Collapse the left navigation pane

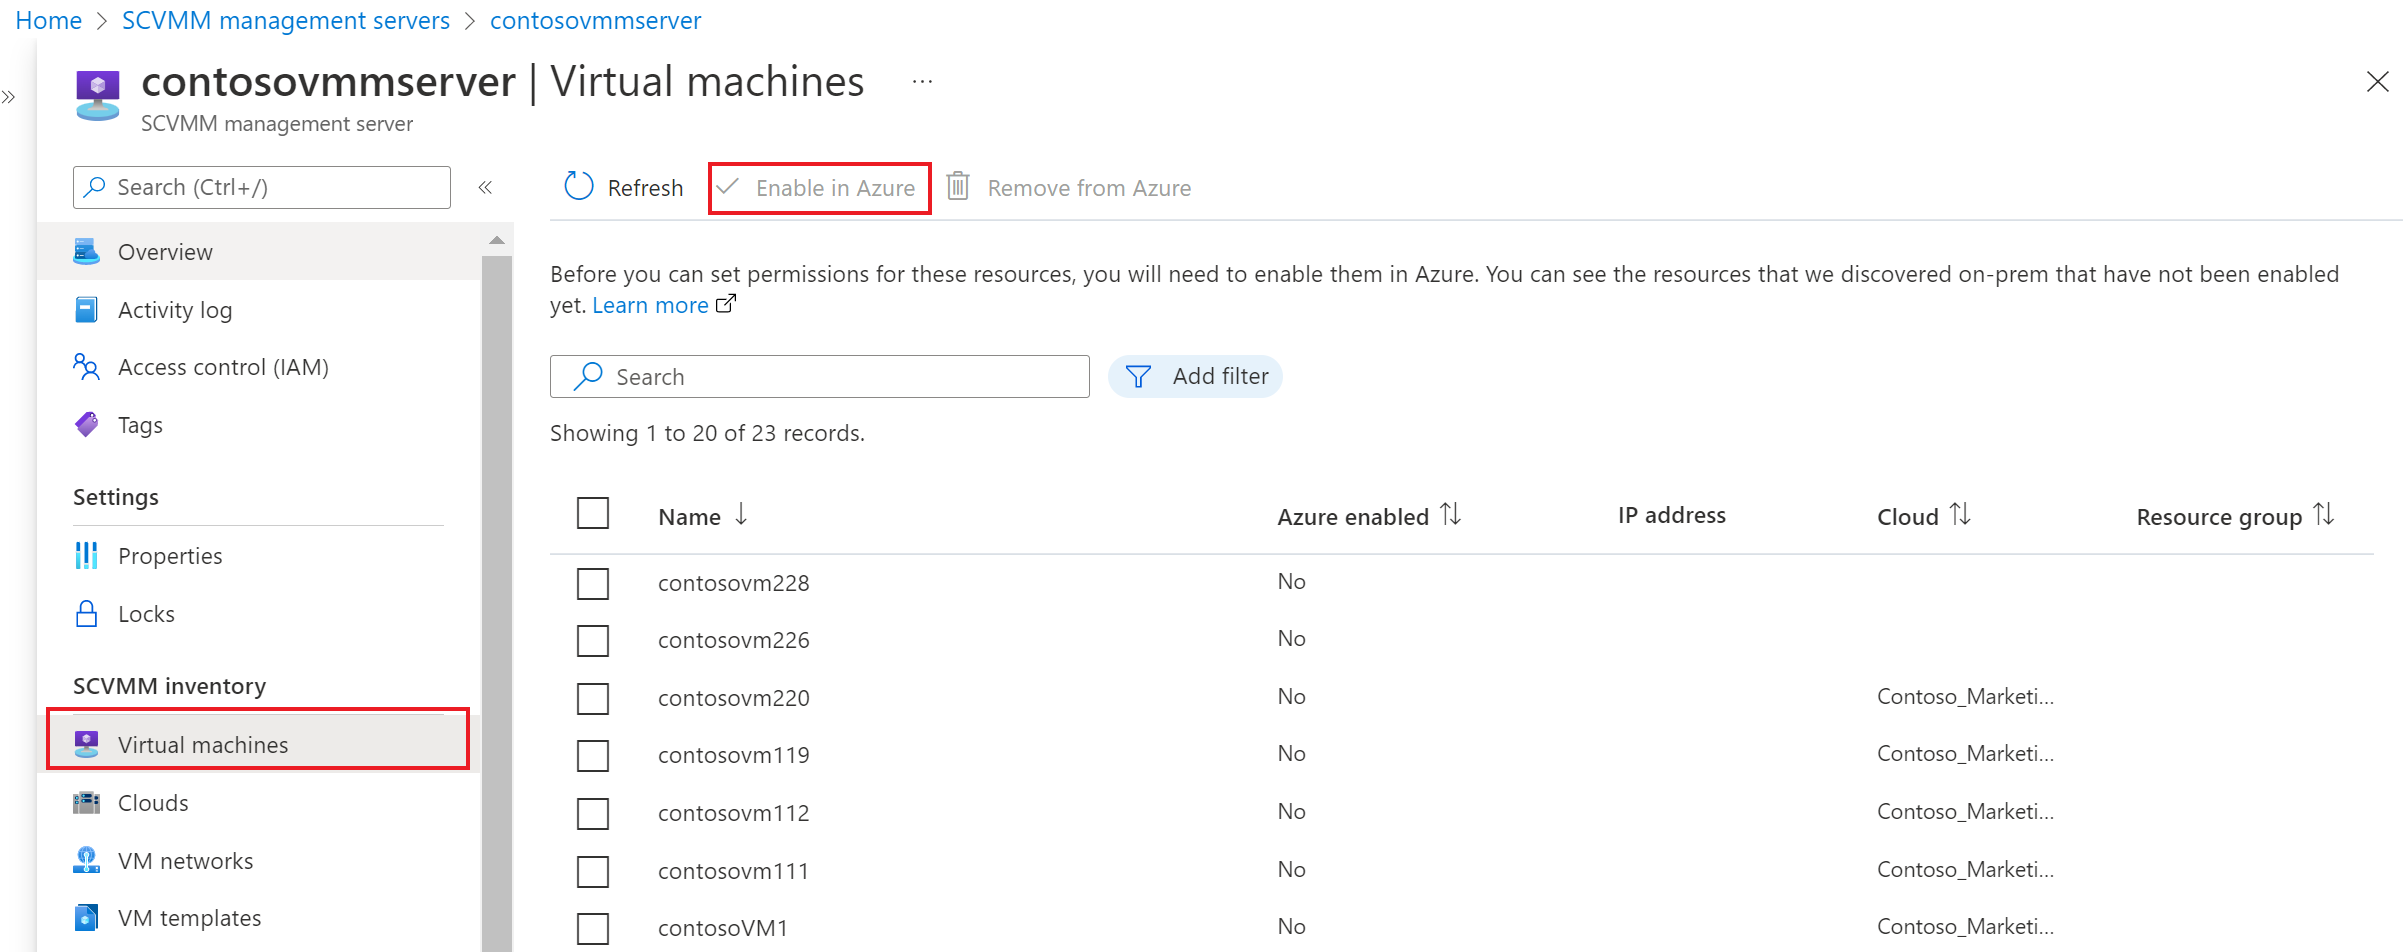(485, 187)
